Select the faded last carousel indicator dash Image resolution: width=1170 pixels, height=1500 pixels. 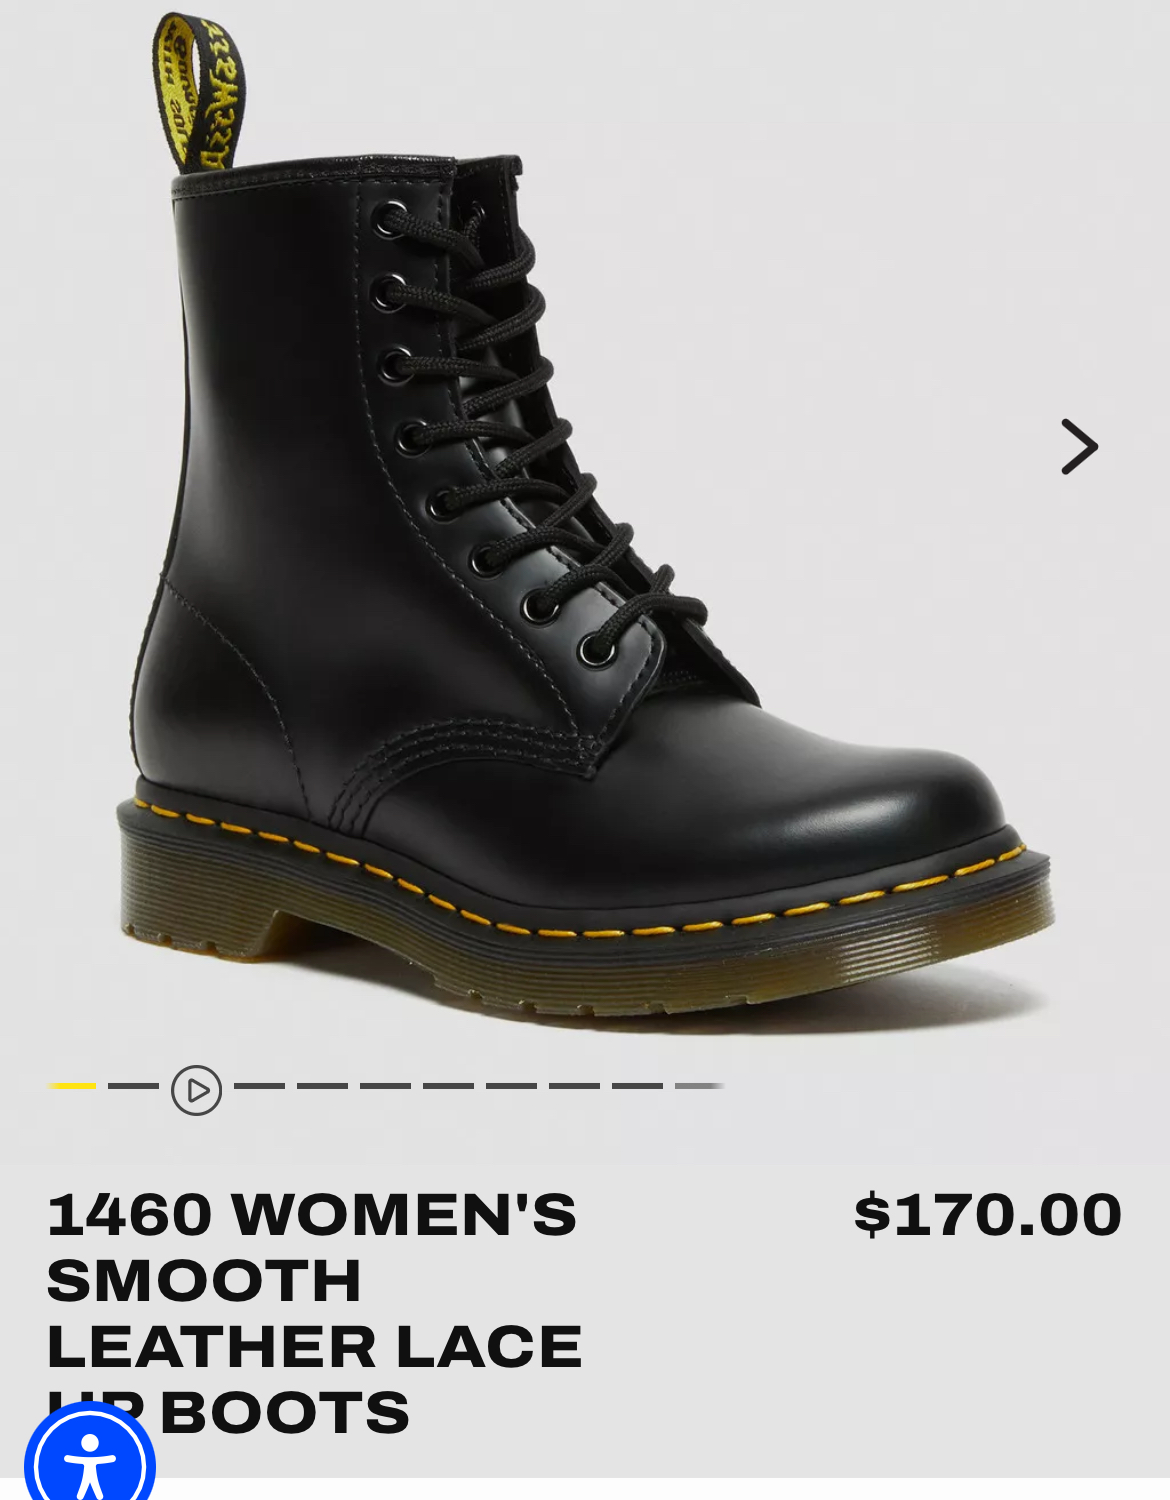coord(700,1085)
